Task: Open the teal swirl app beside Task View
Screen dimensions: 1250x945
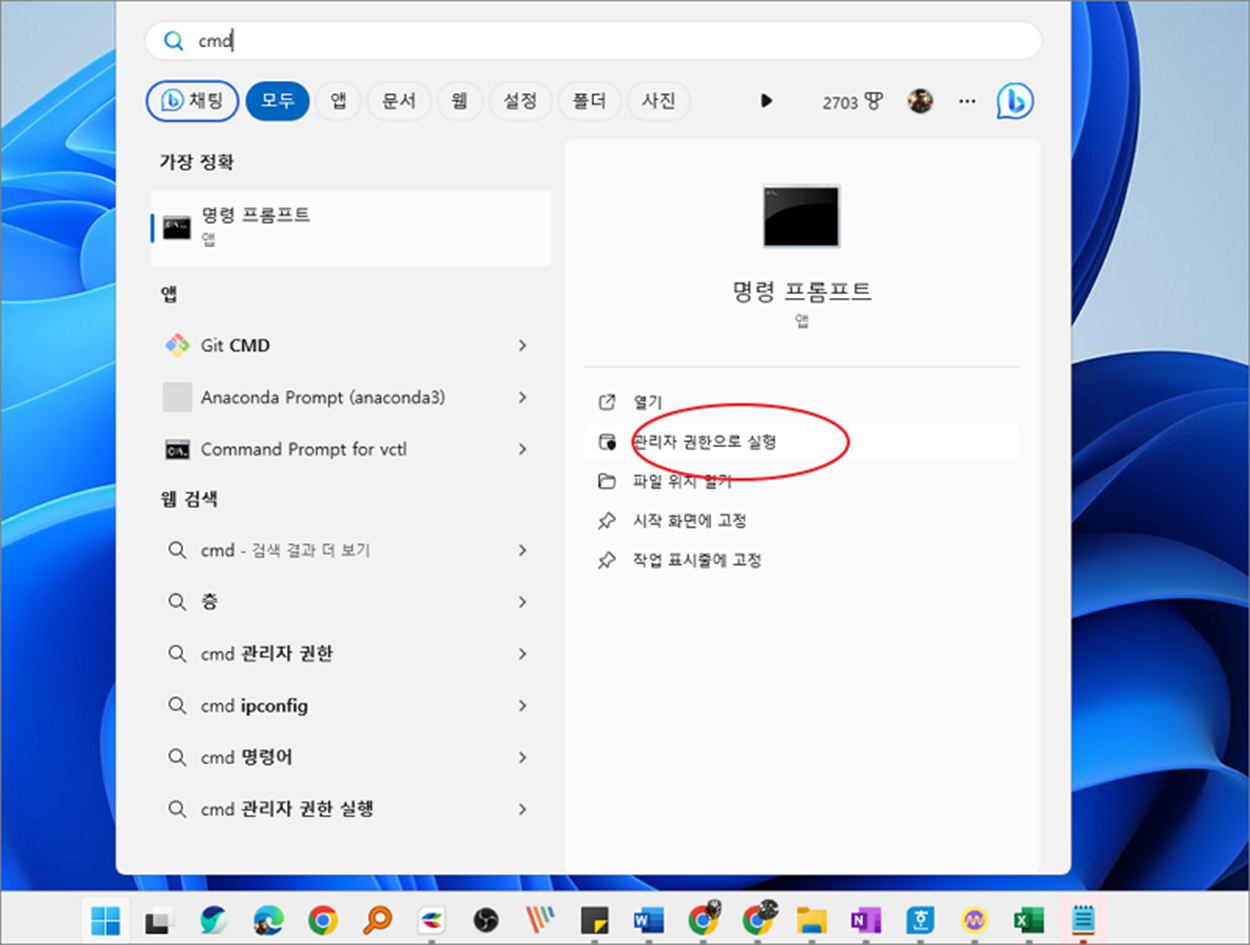Action: pos(213,920)
